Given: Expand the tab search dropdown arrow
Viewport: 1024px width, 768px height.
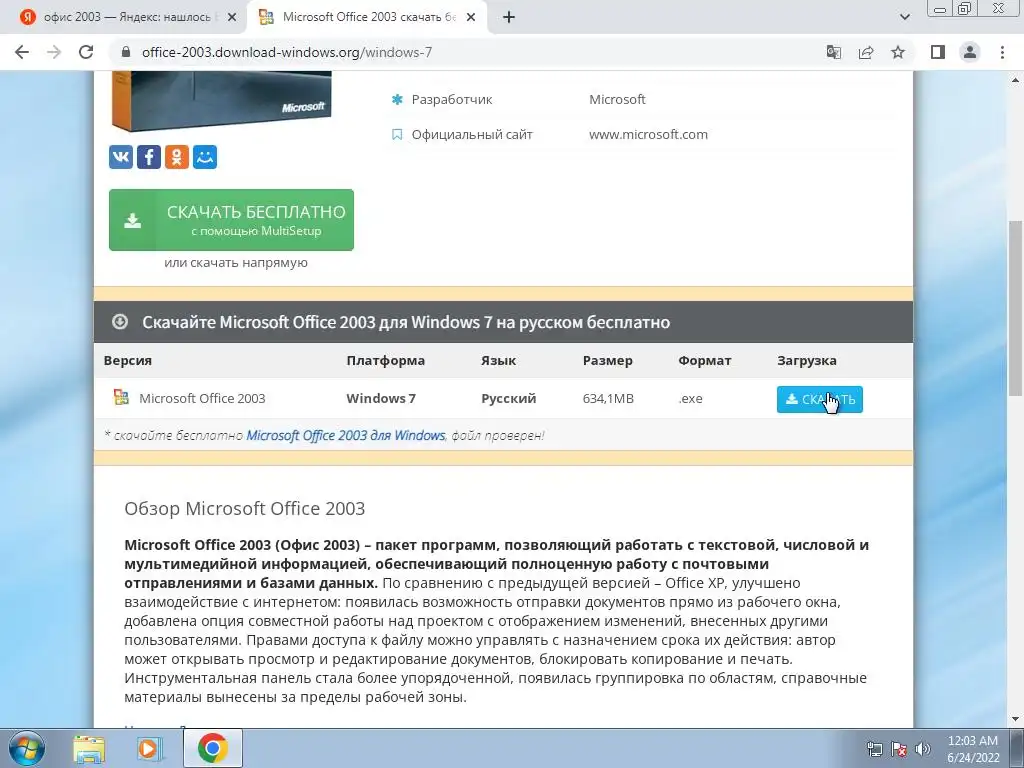Looking at the screenshot, I should 904,17.
